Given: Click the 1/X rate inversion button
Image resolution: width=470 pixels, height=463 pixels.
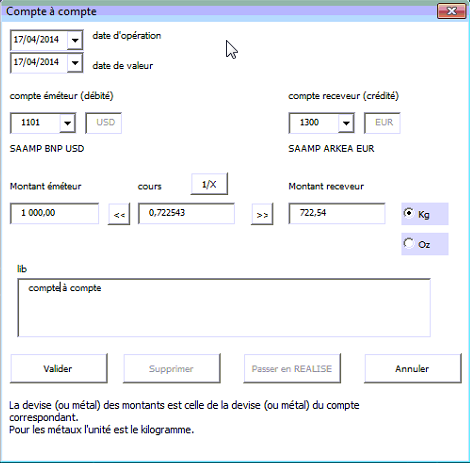Looking at the screenshot, I should tap(209, 184).
